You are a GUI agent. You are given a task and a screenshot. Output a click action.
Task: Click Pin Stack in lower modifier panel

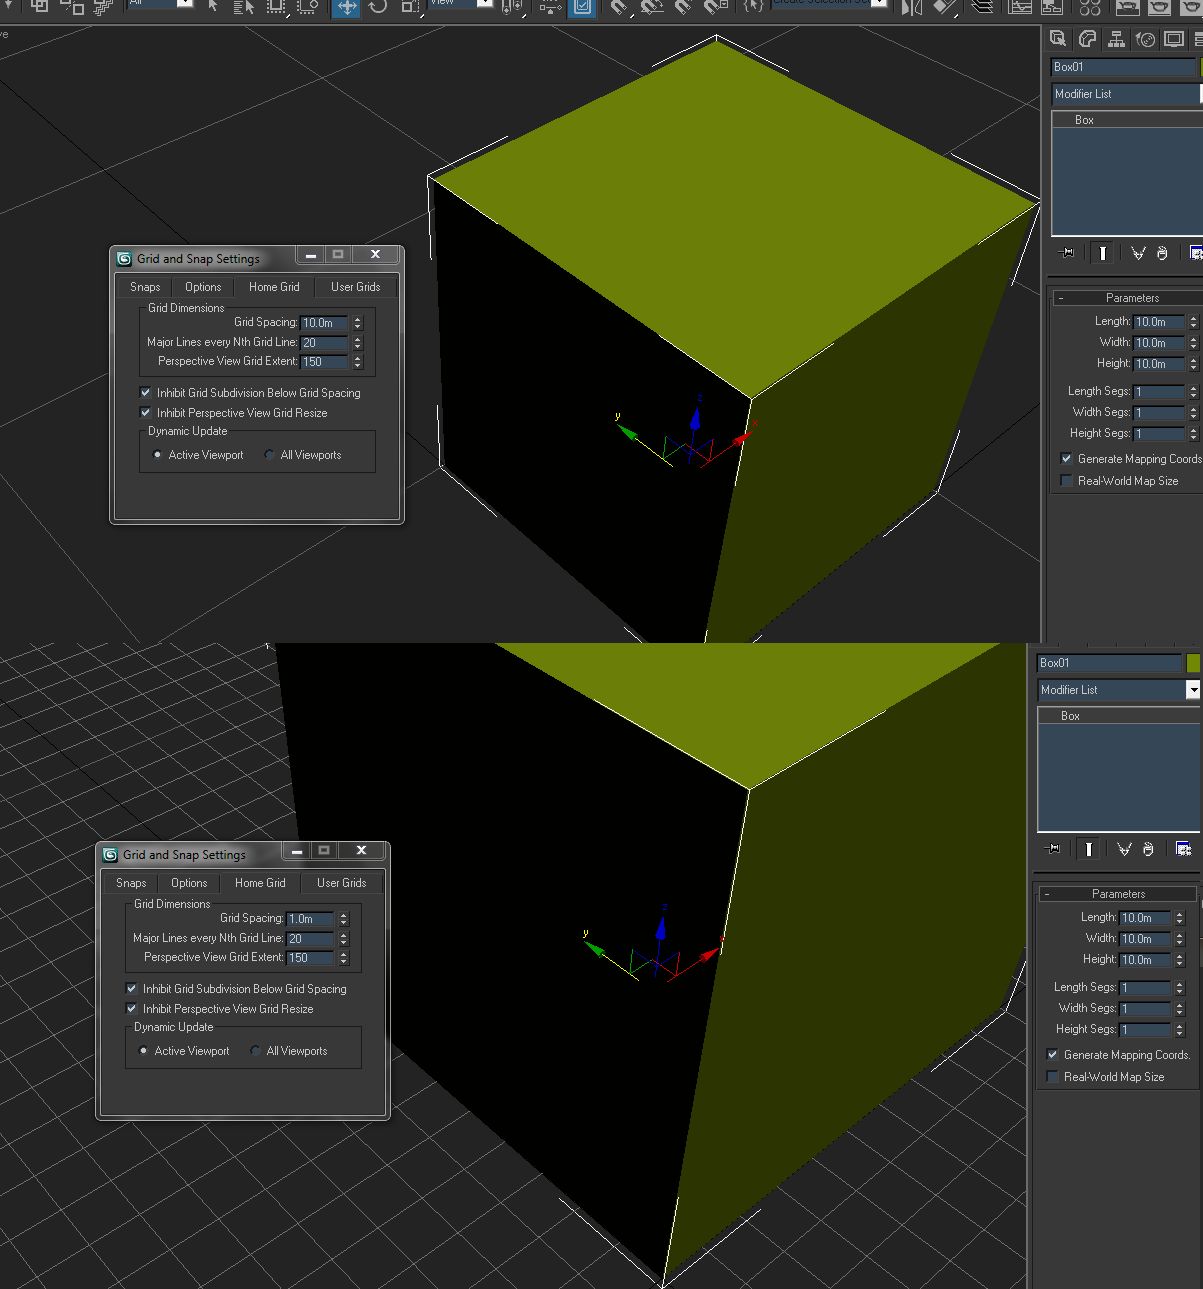[1052, 849]
